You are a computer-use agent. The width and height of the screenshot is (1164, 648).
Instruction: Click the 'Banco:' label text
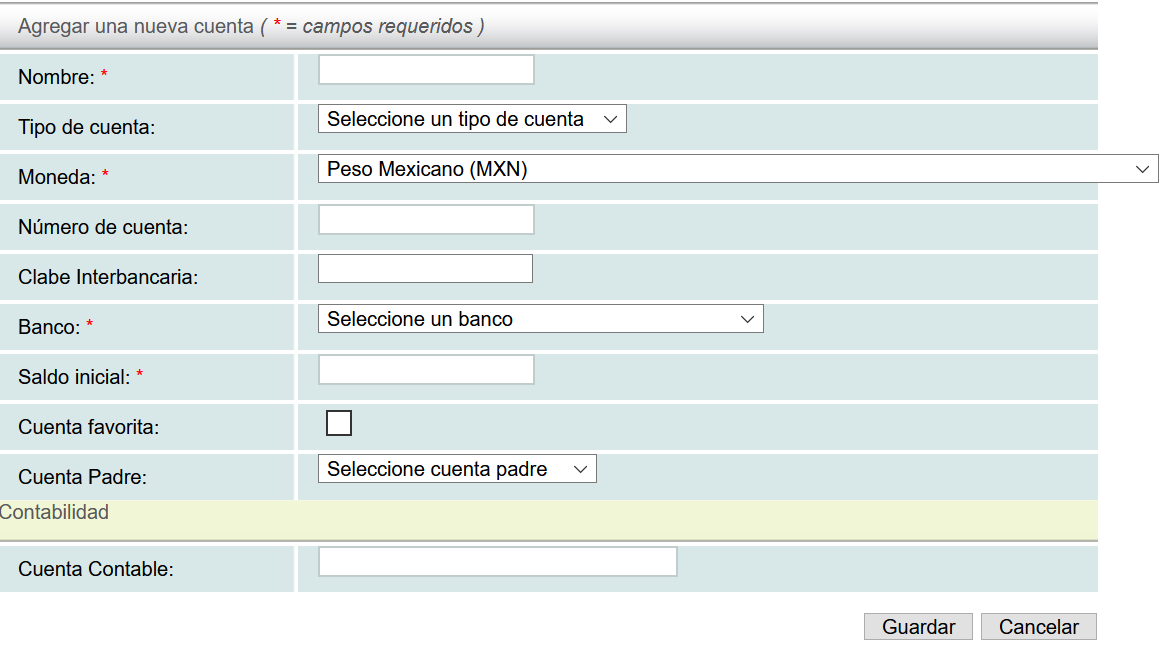(49, 327)
